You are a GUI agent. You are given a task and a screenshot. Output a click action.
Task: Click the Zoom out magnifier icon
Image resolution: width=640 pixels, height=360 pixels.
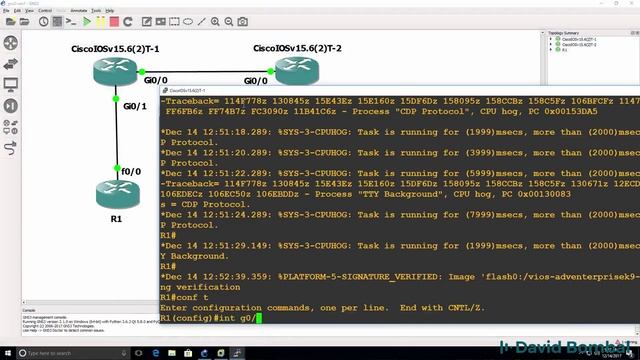pos(229,22)
